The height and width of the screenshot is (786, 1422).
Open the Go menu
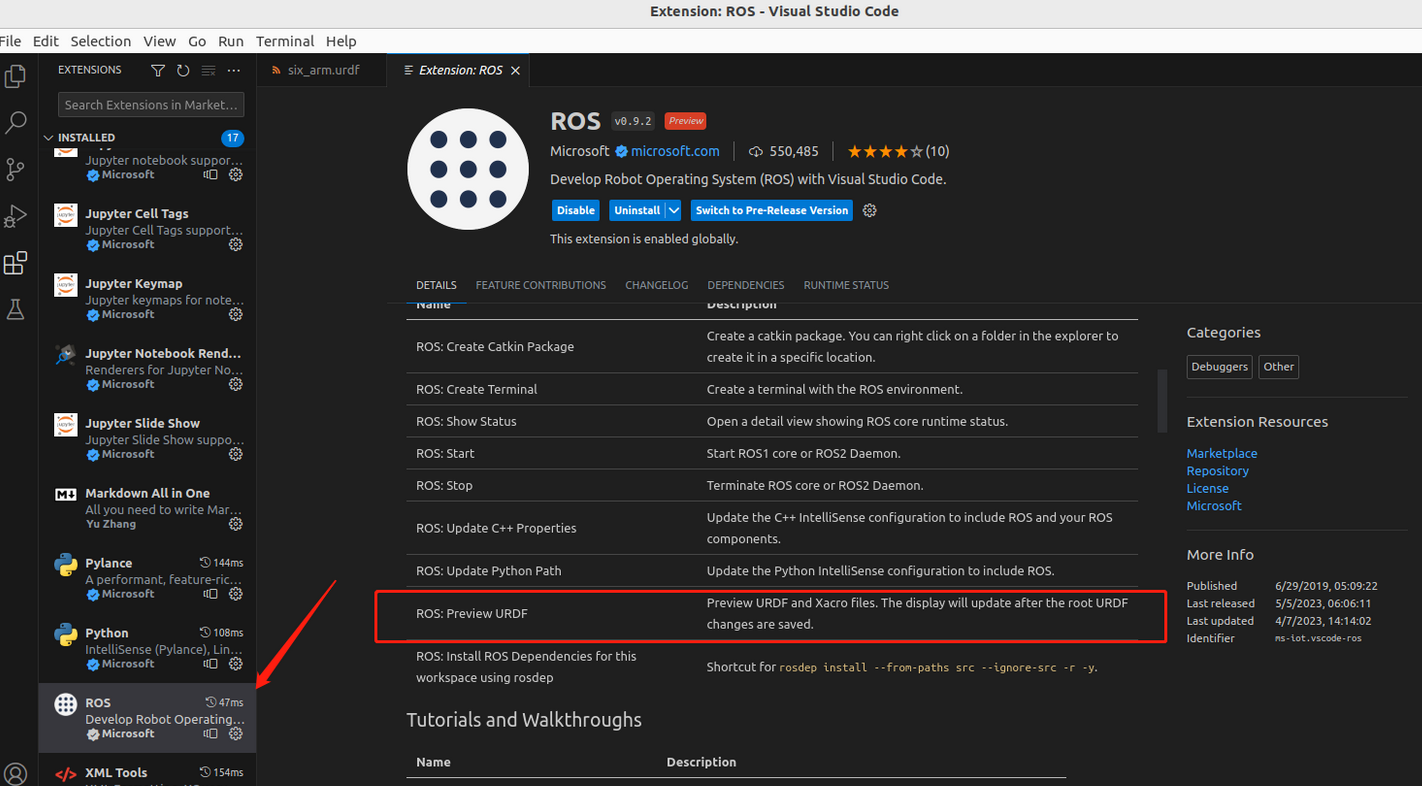click(x=197, y=41)
